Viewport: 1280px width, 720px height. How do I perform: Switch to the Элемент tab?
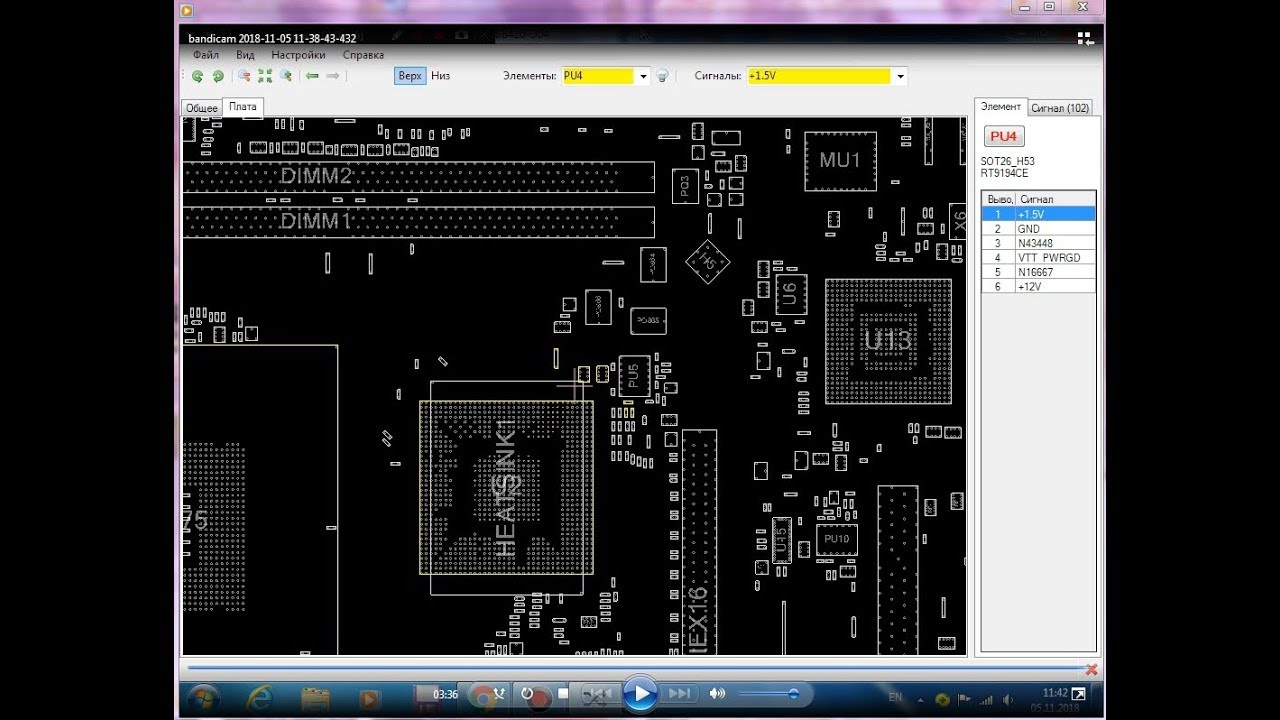(x=1001, y=107)
